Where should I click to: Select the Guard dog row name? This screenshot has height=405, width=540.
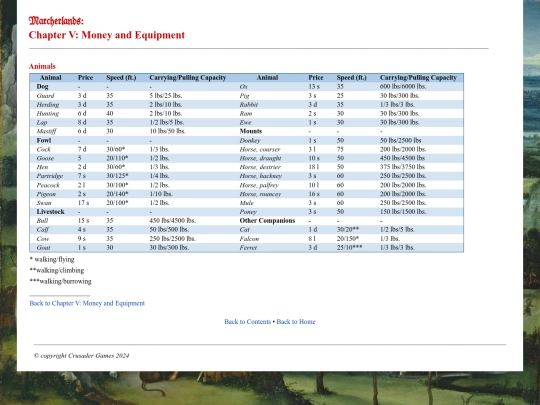[x=45, y=96]
